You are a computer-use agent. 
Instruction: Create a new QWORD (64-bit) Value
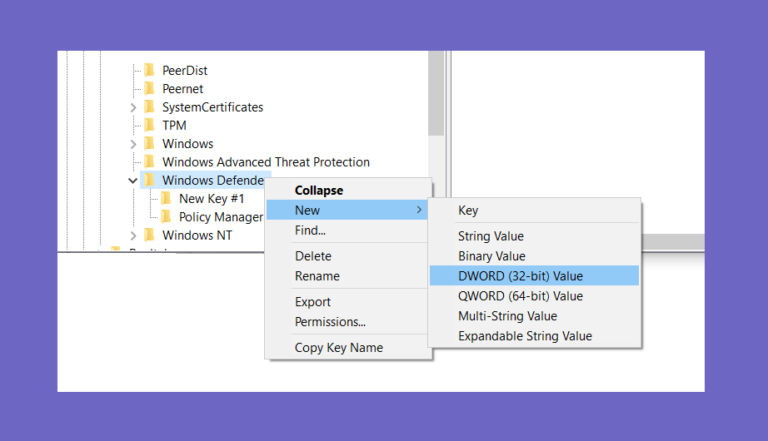coord(534,296)
